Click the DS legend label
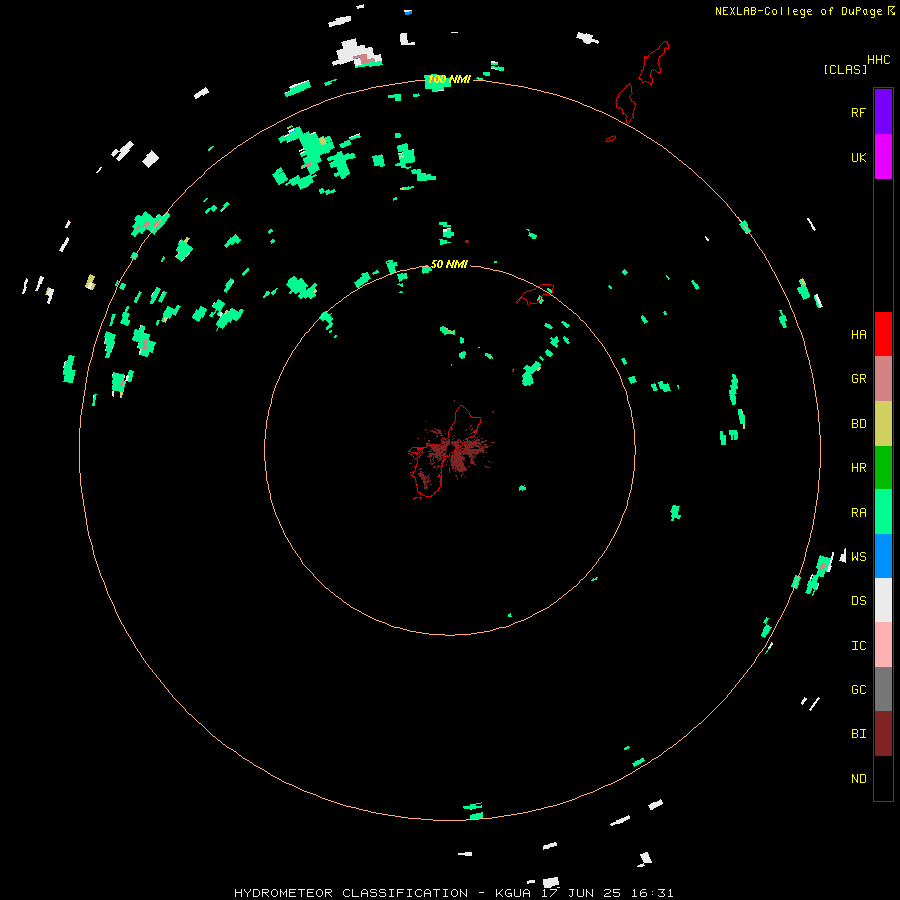Screen dimensions: 900x900 tap(858, 601)
